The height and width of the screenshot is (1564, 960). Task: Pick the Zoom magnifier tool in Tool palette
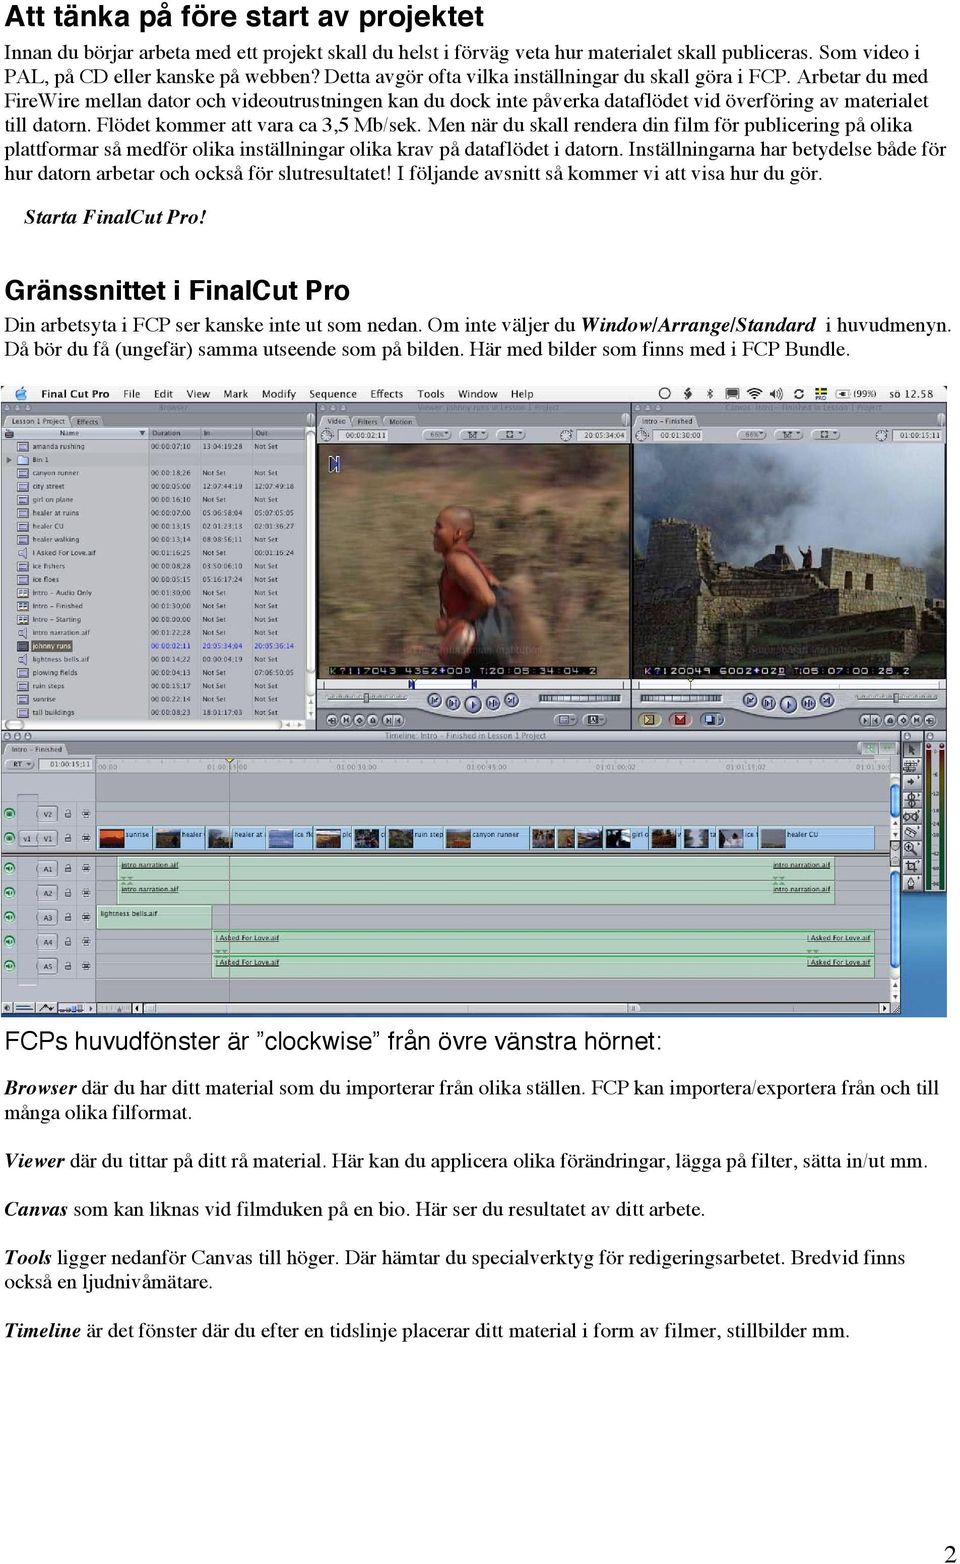pyautogui.click(x=911, y=849)
